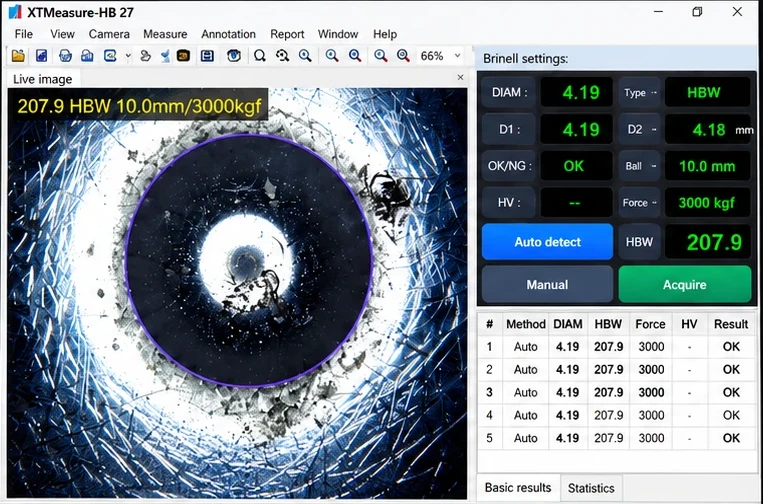Image resolution: width=763 pixels, height=504 pixels.
Task: Click the DIAM value field 4.19
Action: coord(577,92)
